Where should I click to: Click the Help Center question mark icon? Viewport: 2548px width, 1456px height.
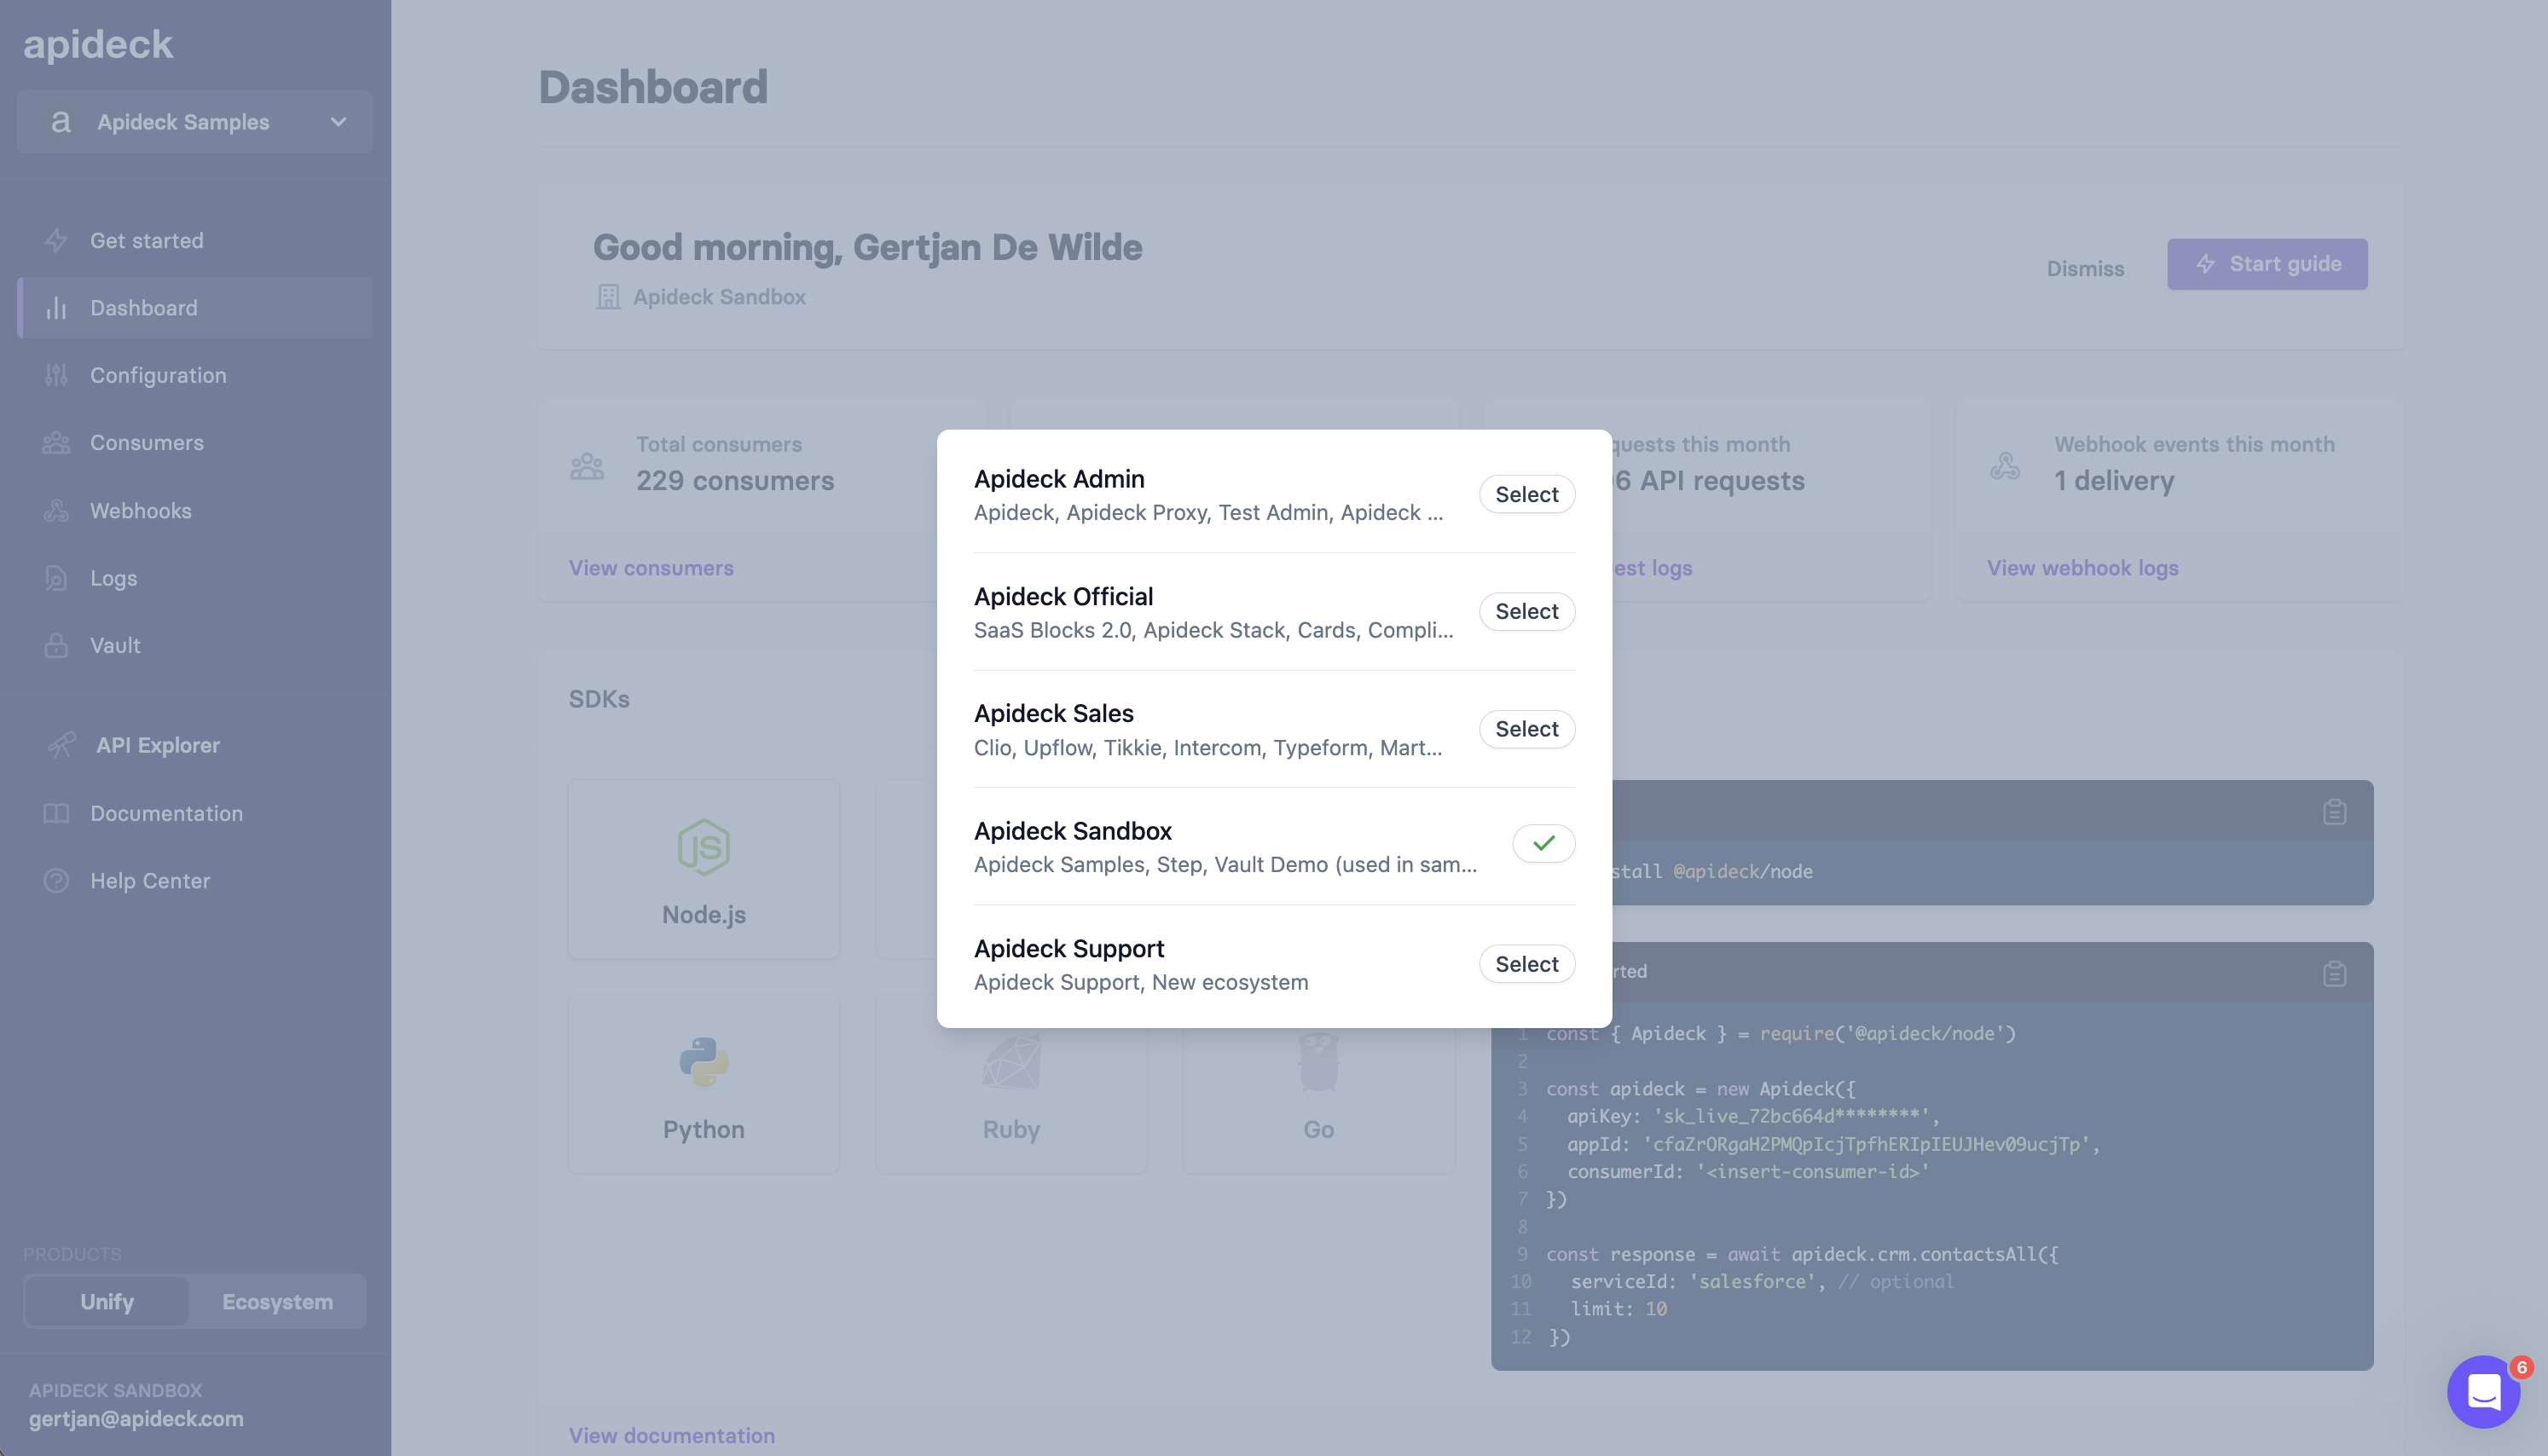(56, 881)
